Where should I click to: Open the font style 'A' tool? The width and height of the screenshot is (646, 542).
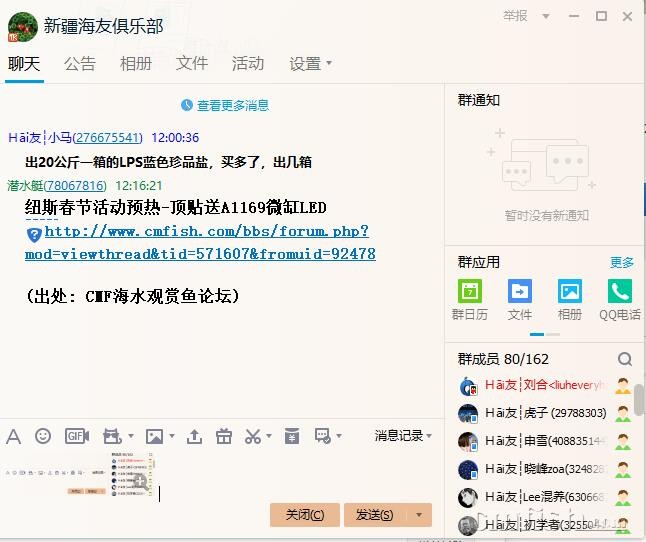13,436
